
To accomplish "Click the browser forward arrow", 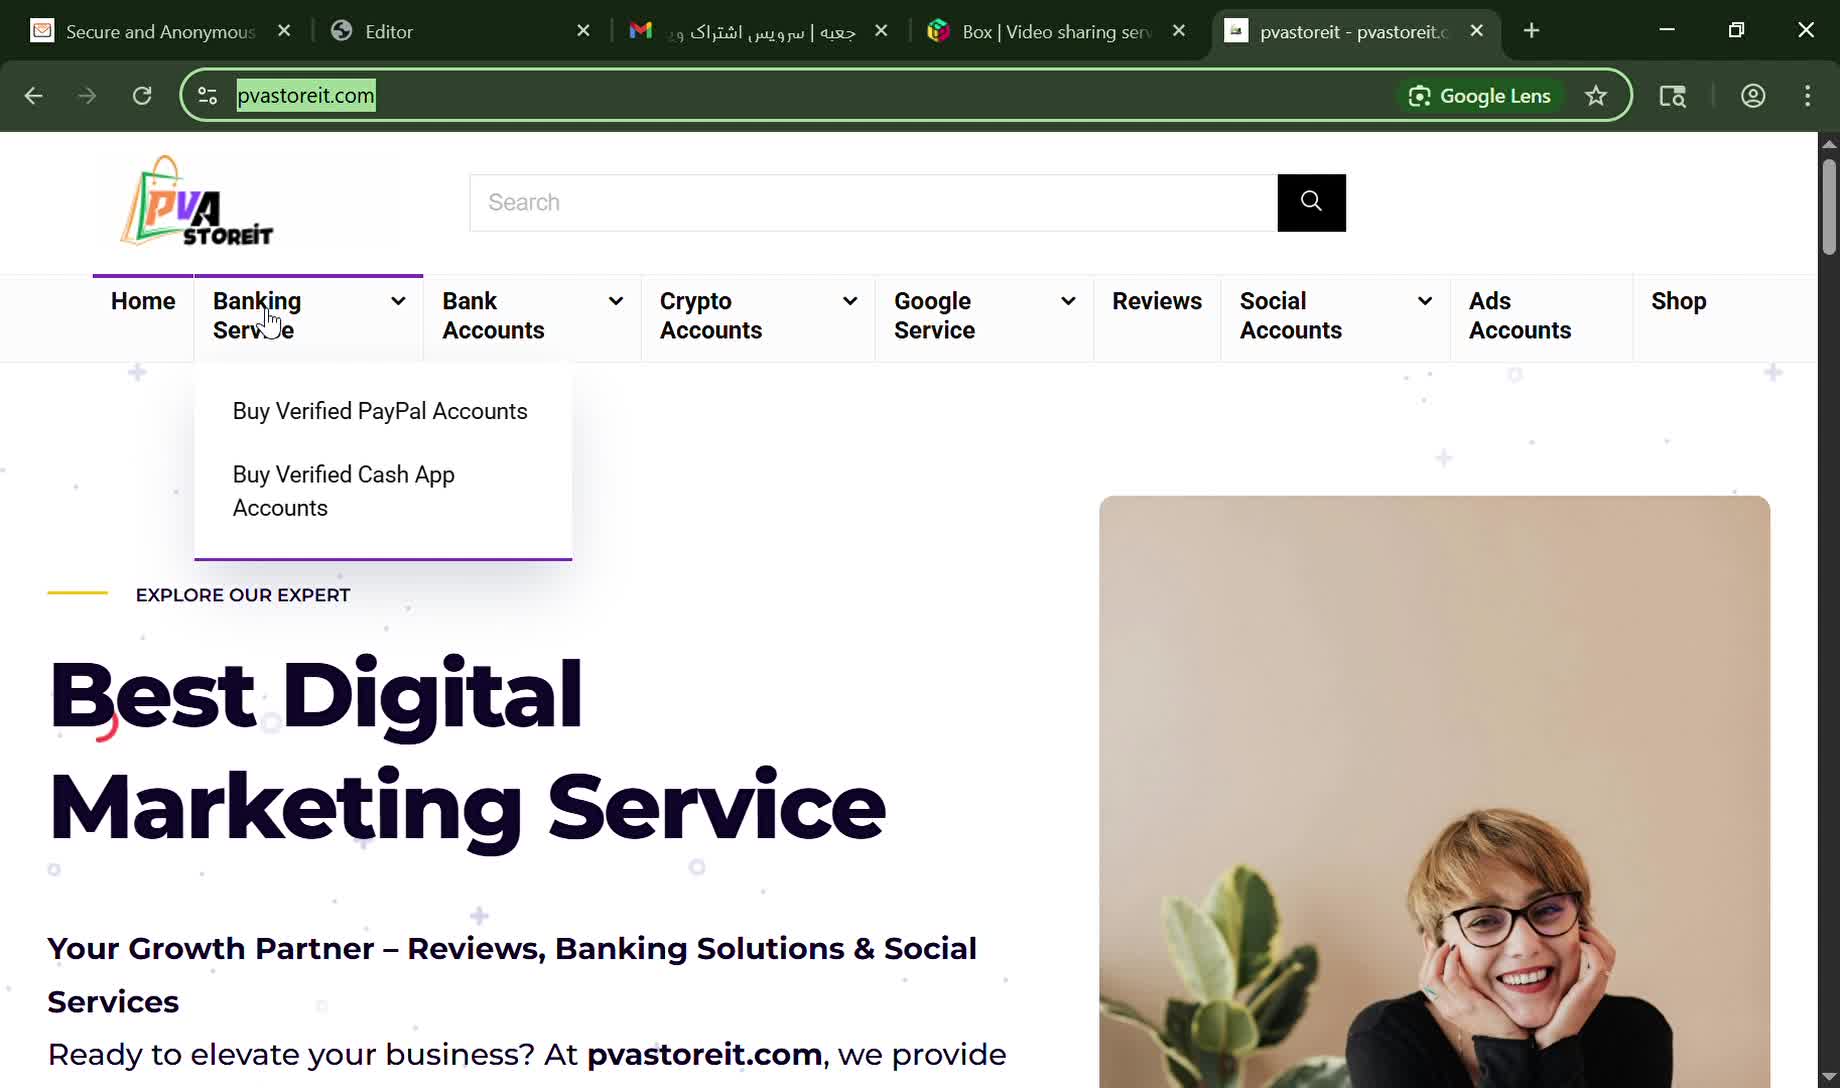I will pos(87,96).
